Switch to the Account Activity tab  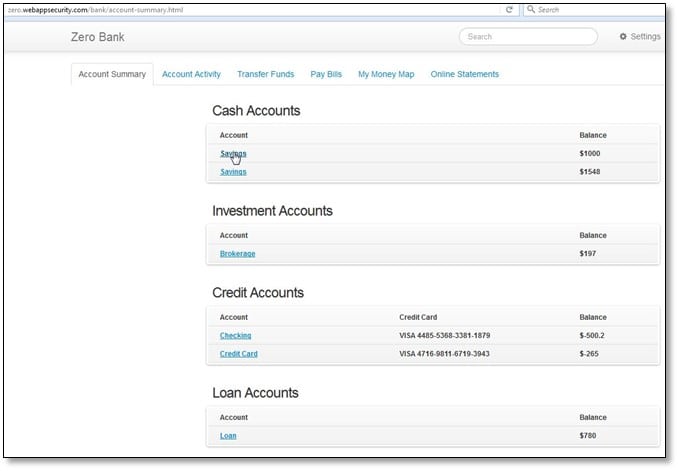(191, 74)
